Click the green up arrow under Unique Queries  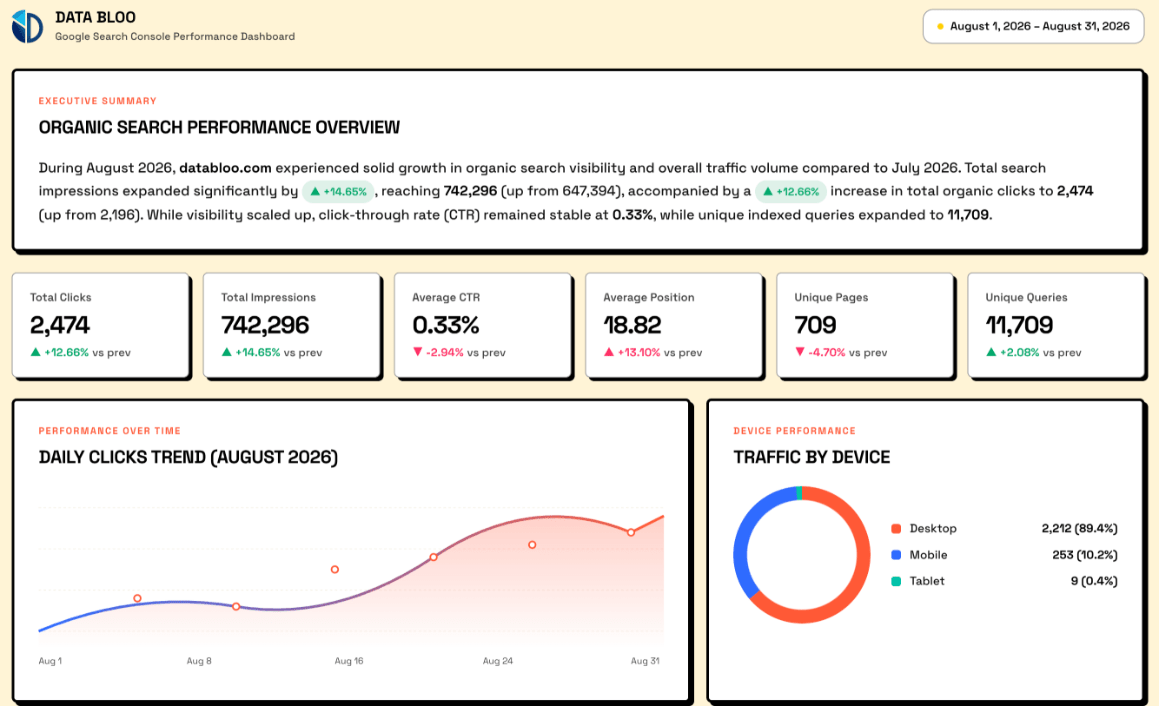tap(991, 352)
